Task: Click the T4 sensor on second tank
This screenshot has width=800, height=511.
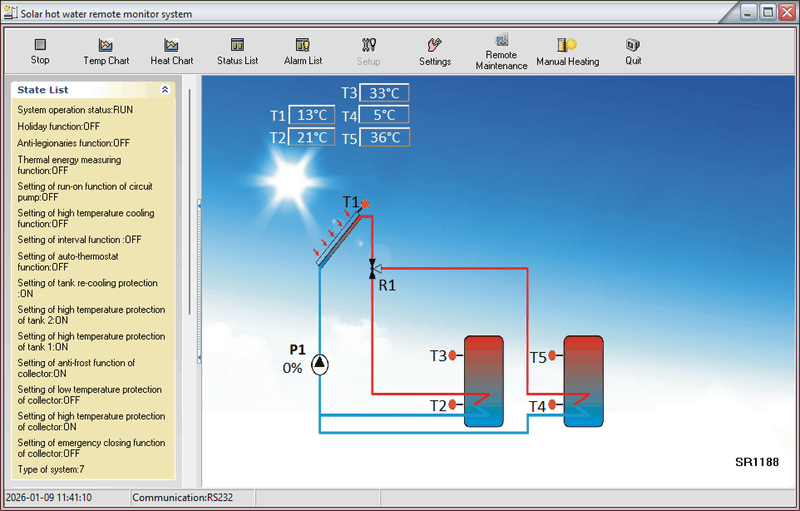Action: coord(552,405)
